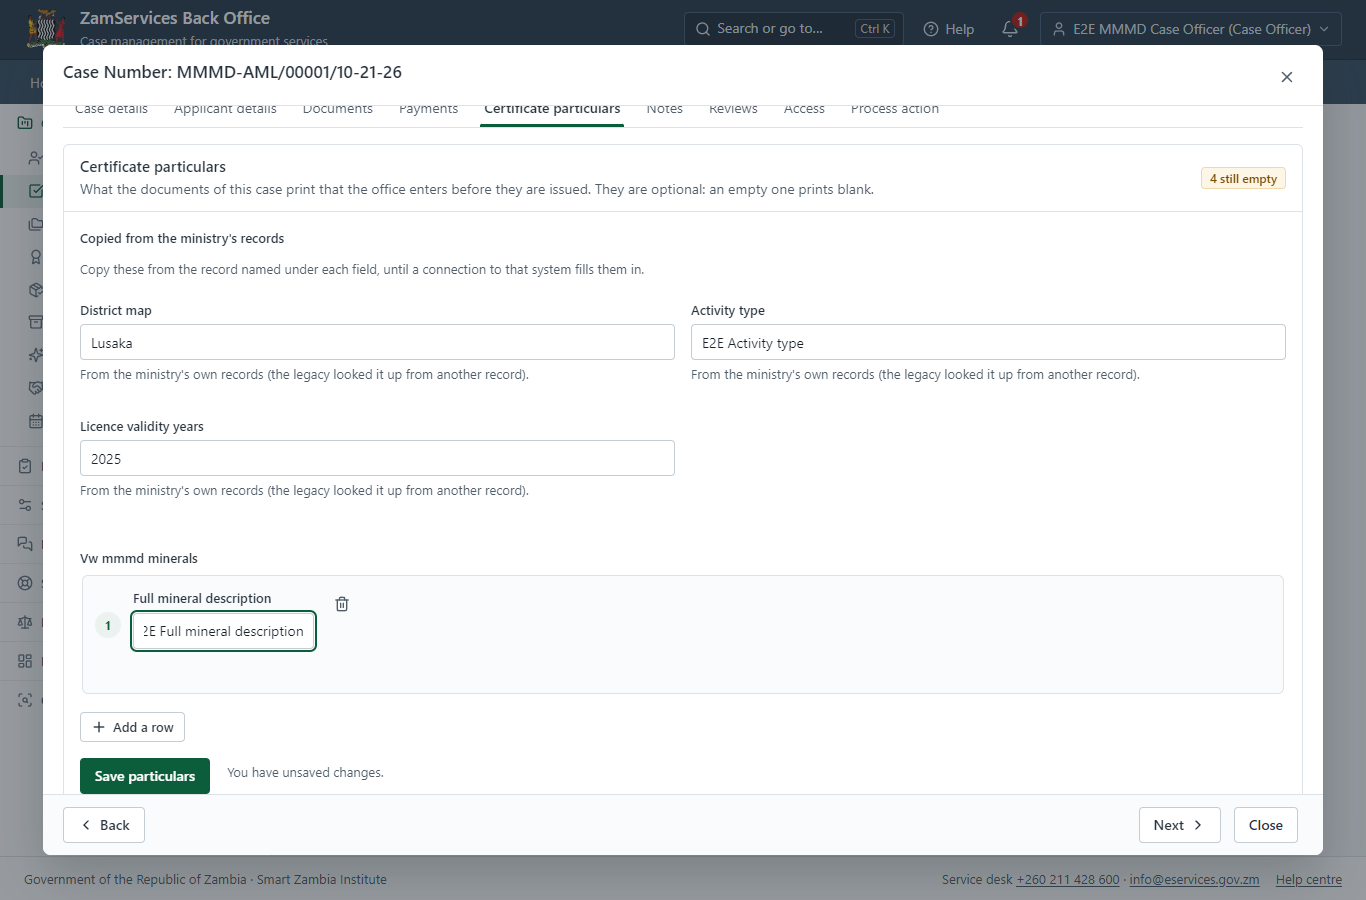The width and height of the screenshot is (1366, 900).
Task: Click the service desk phone number link
Action: 1068,880
